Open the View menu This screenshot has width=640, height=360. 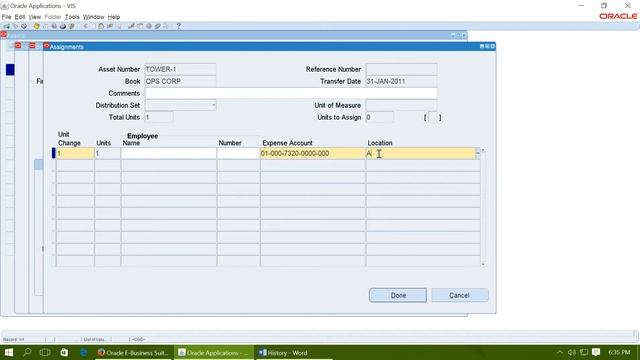click(34, 17)
